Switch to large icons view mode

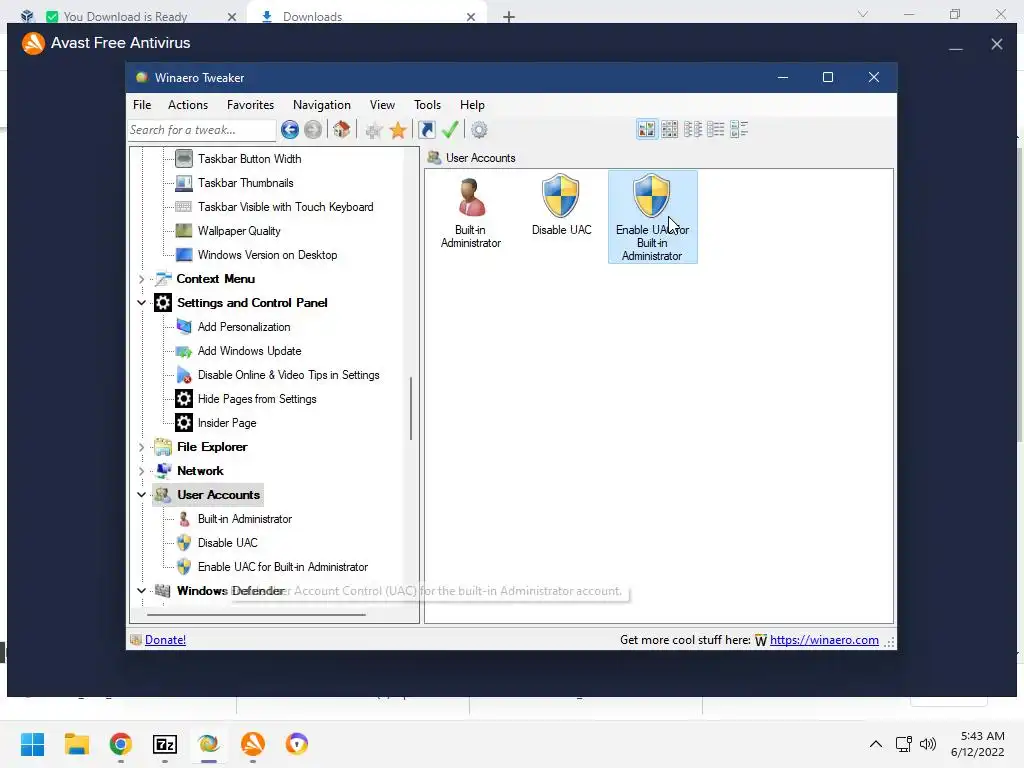[647, 129]
